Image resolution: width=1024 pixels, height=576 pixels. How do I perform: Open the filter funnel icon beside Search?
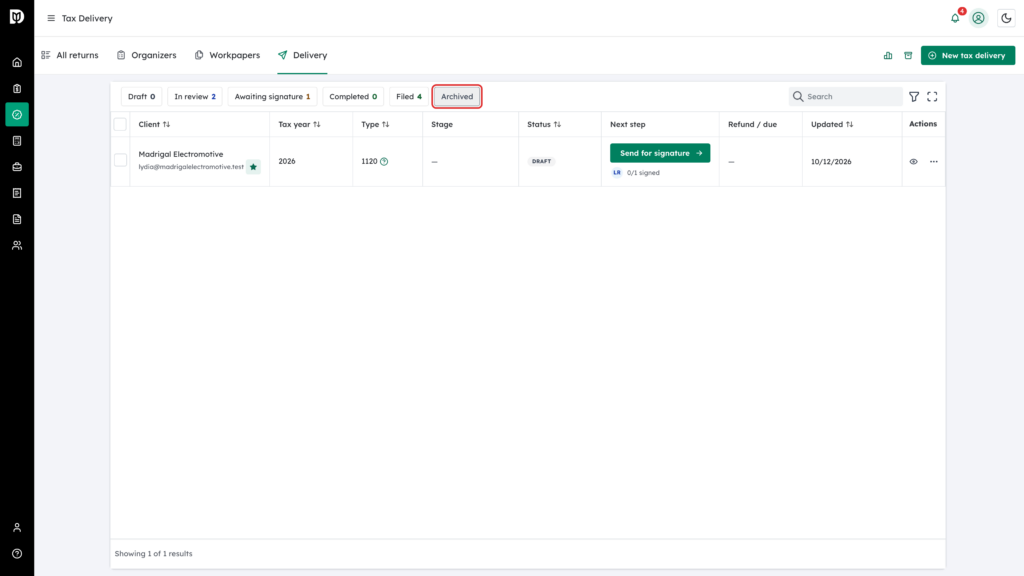coord(914,97)
